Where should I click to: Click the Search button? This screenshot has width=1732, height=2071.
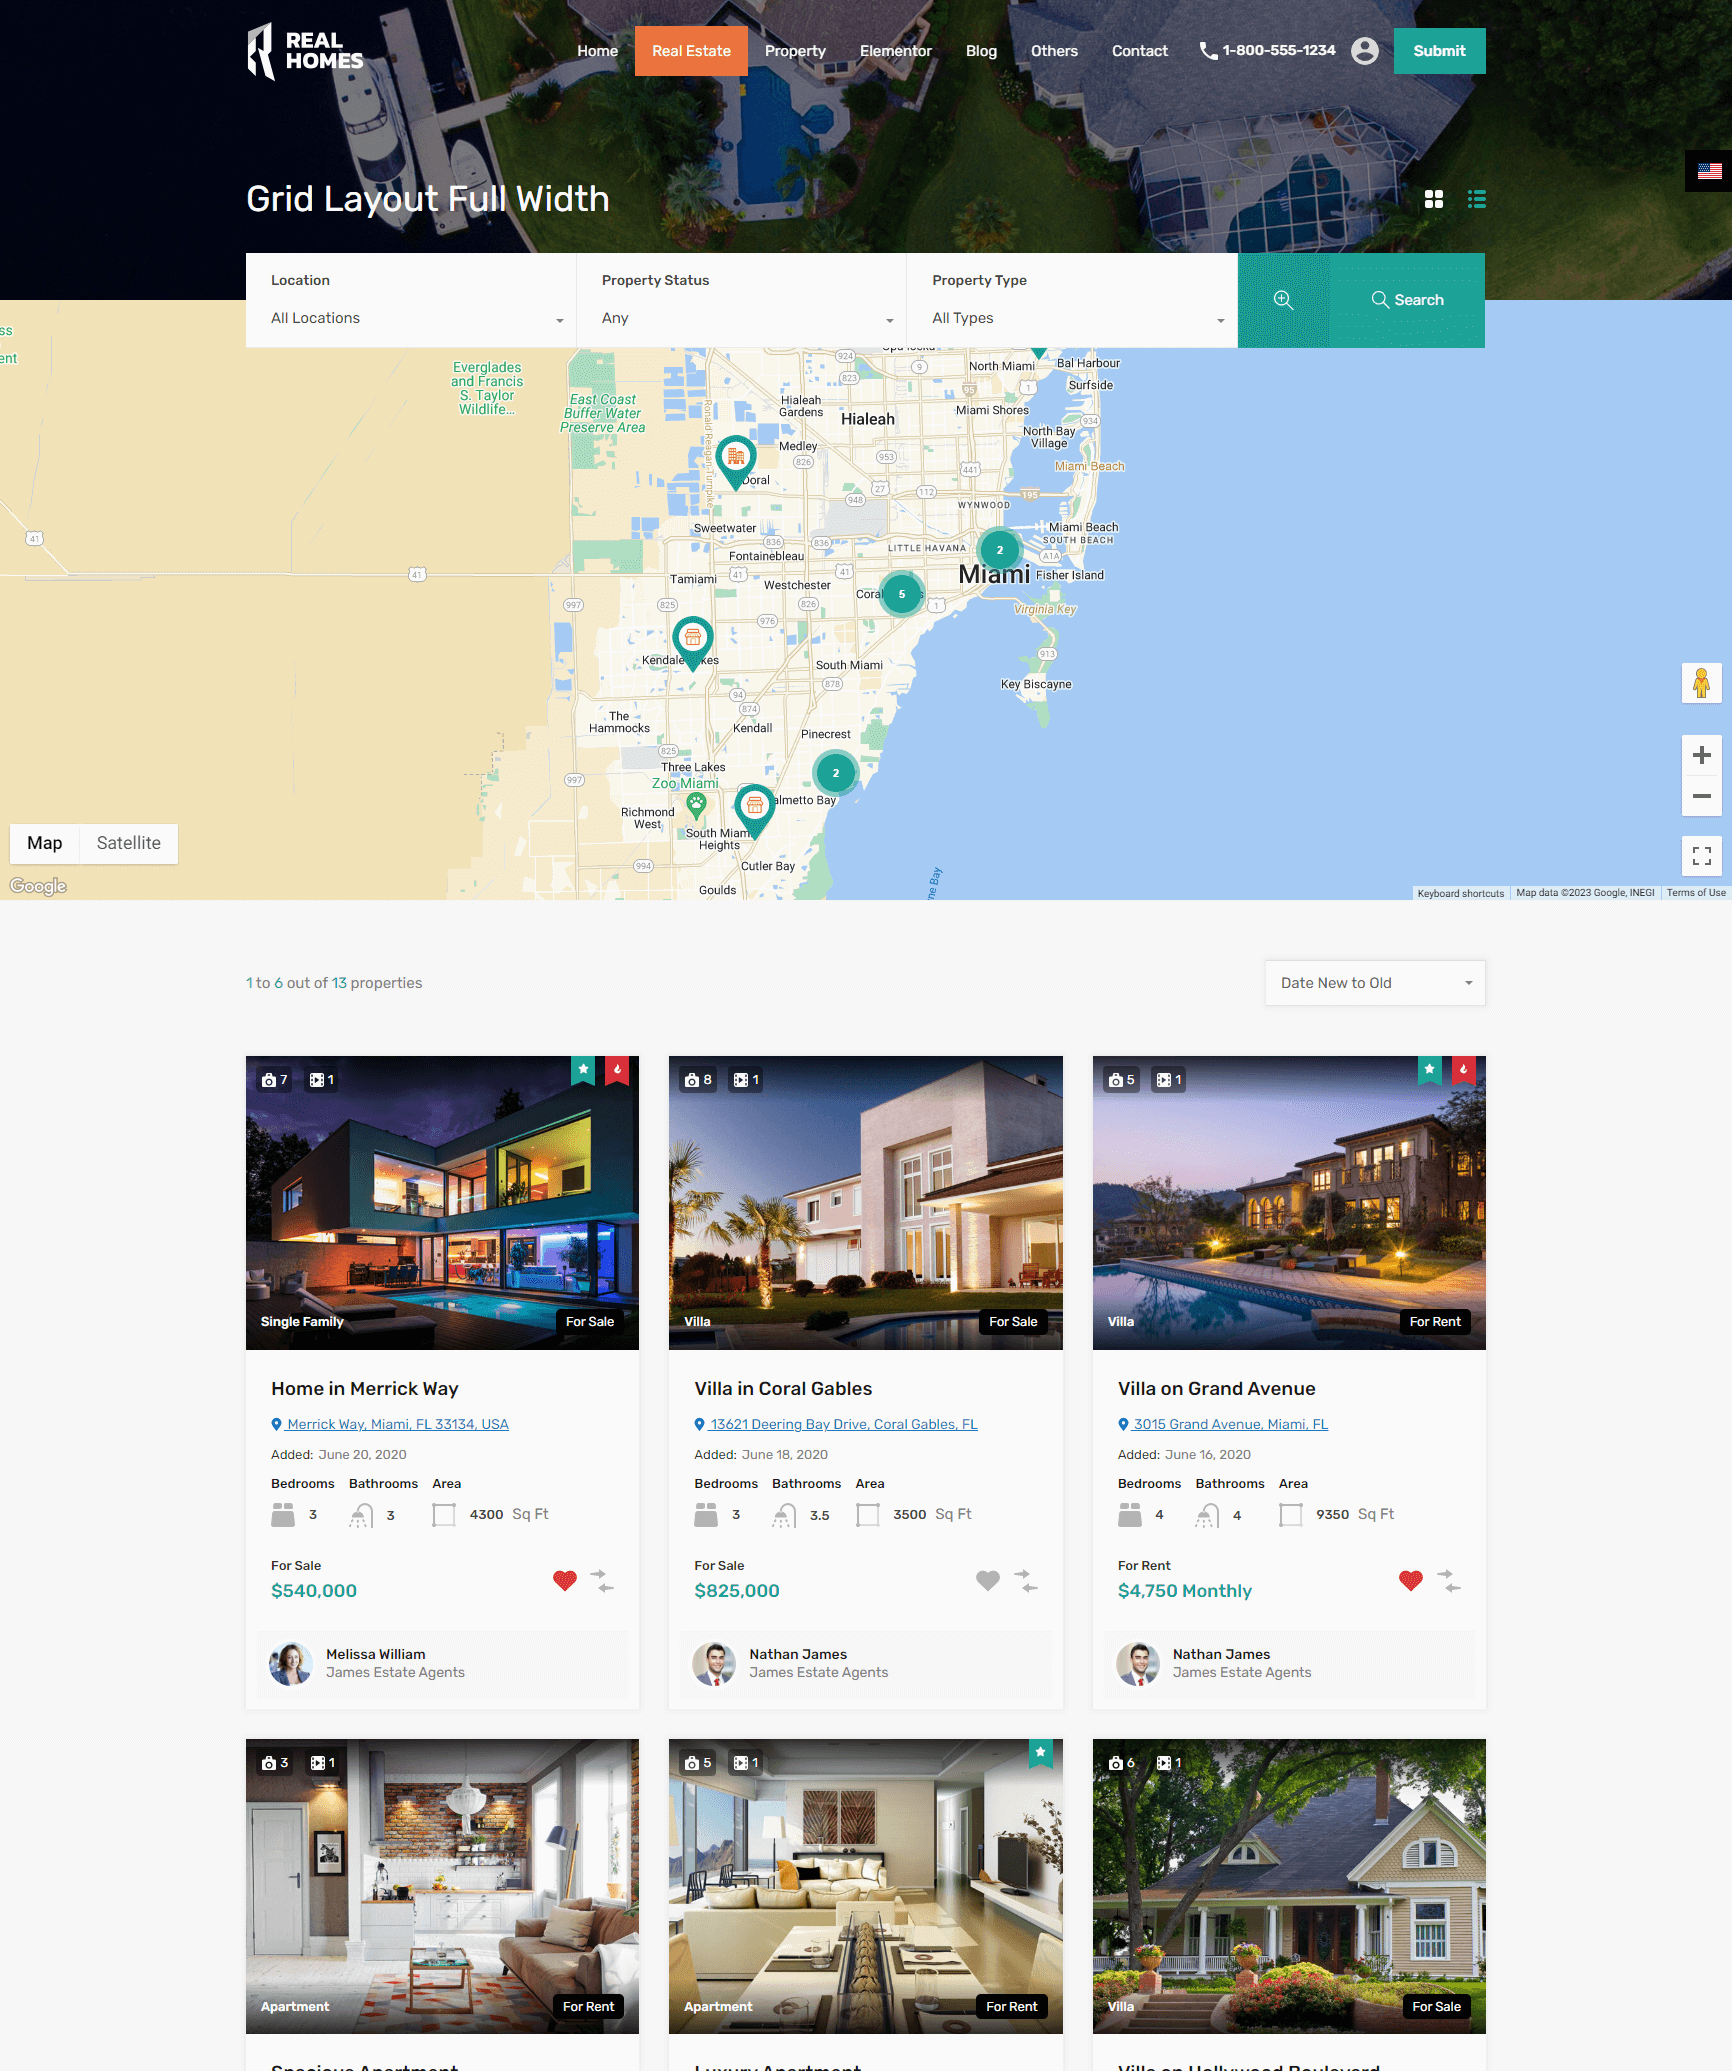tap(1407, 300)
